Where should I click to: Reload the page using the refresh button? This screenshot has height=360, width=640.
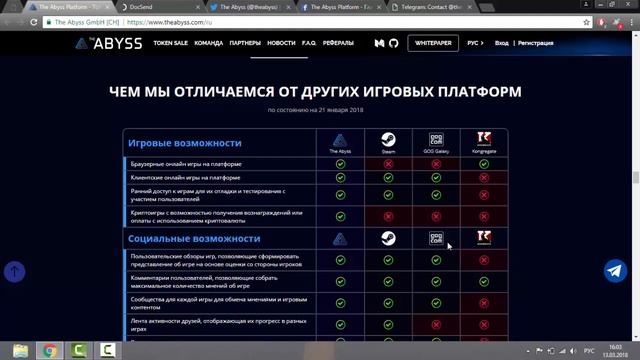[34, 22]
